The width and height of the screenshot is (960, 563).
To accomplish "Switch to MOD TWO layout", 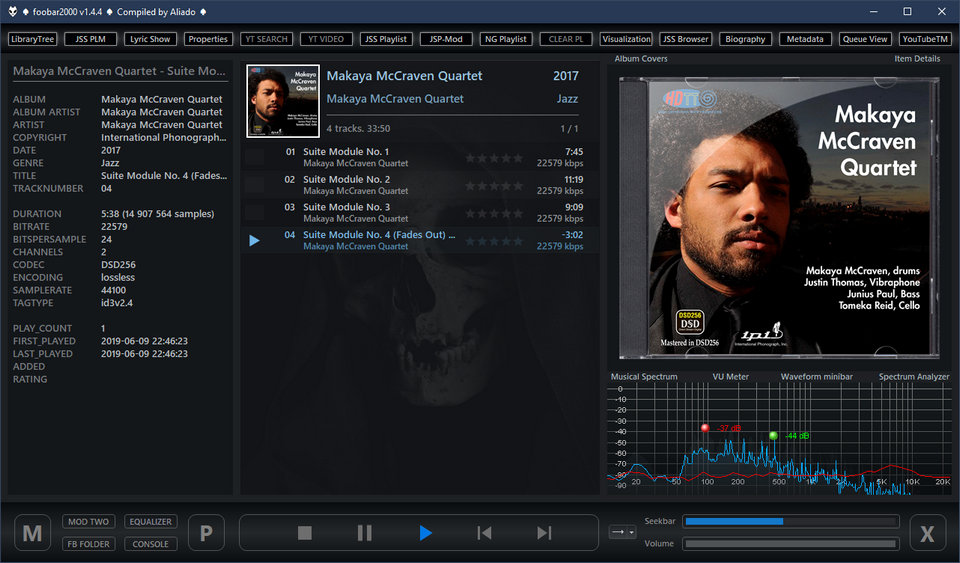I will [88, 522].
